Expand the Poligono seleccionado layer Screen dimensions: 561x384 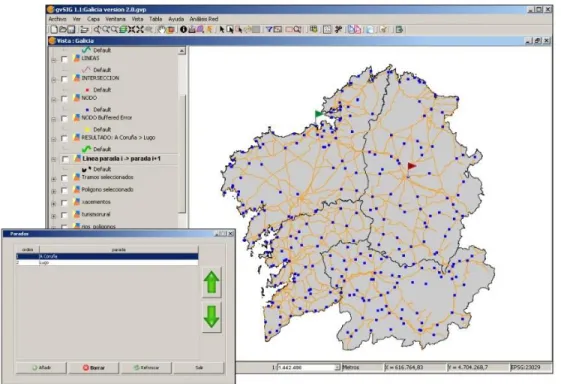tap(54, 191)
